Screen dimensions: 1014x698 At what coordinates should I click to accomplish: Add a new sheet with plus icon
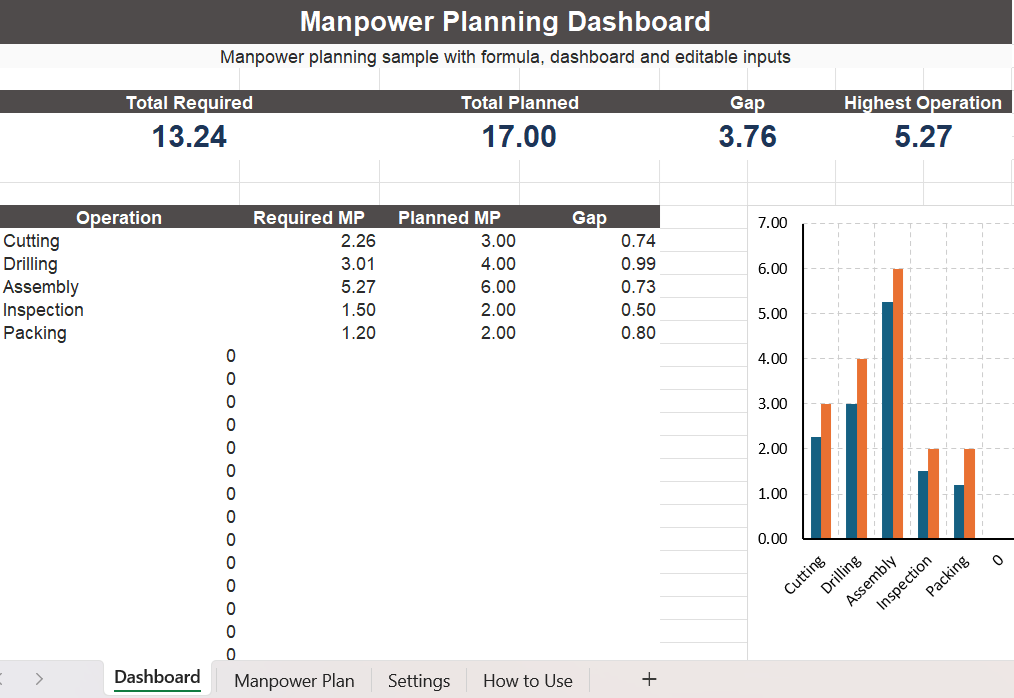click(x=649, y=679)
